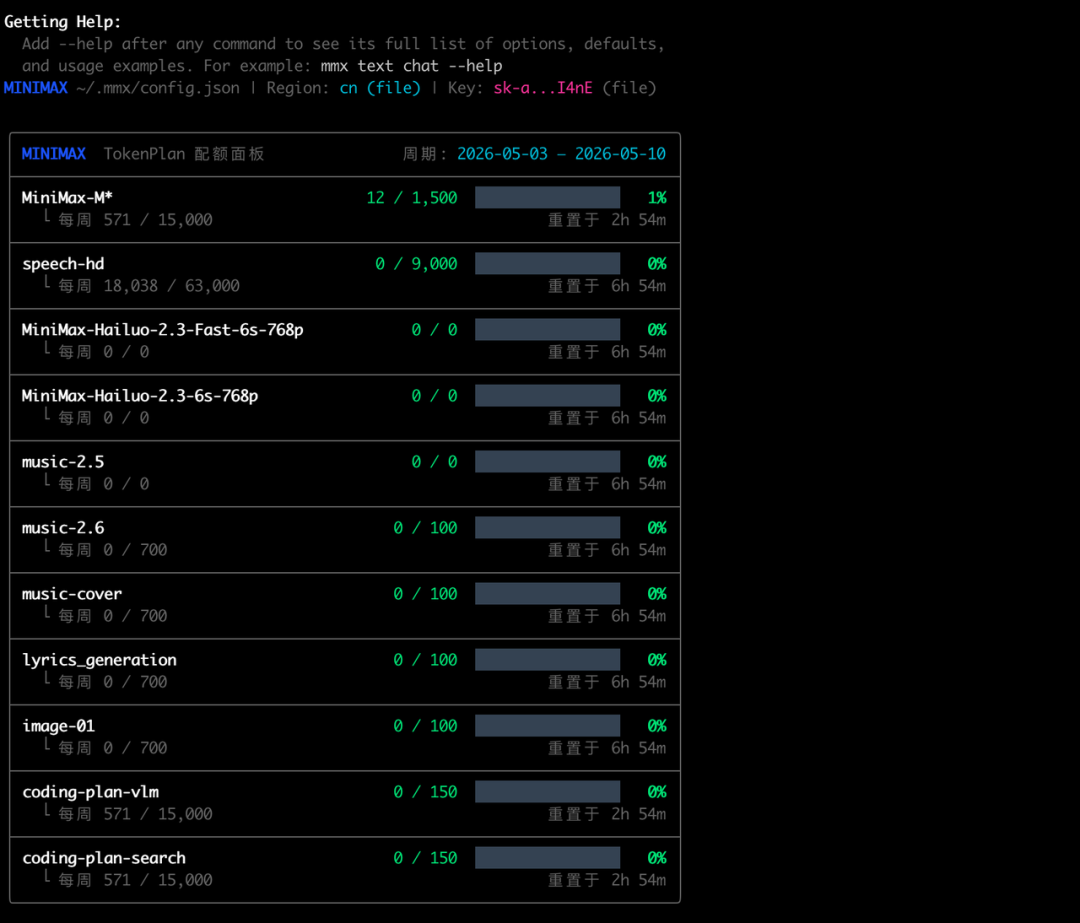1080x923 pixels.
Task: Click the "TokenPlan 配额面板" panel title
Action: pyautogui.click(x=184, y=154)
